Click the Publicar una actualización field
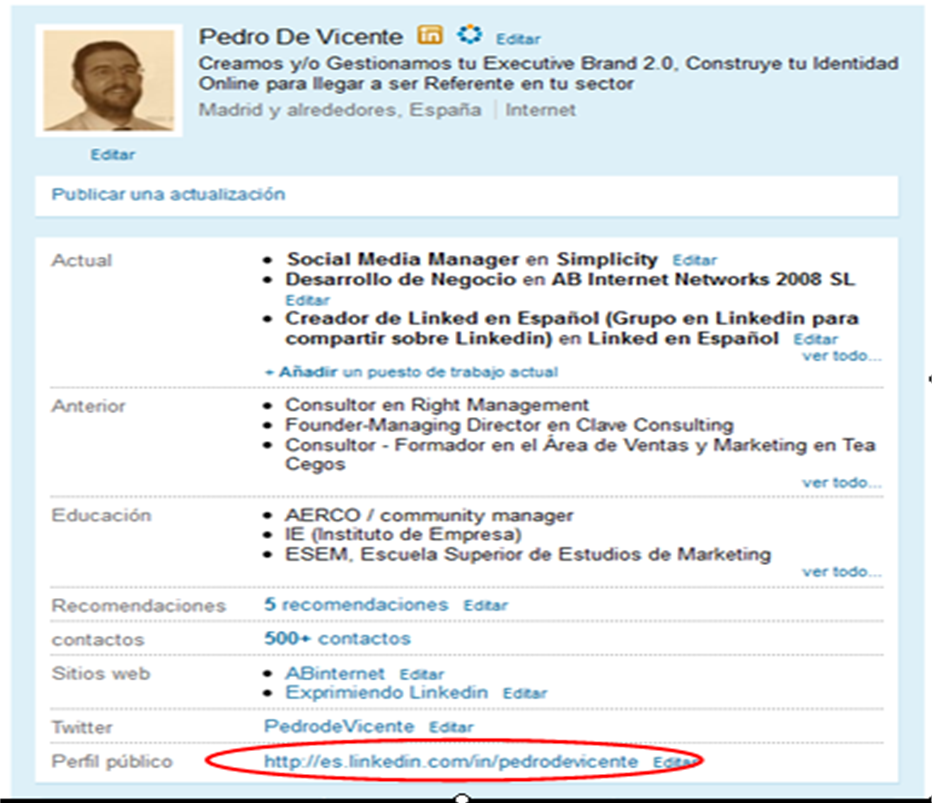 tap(467, 195)
